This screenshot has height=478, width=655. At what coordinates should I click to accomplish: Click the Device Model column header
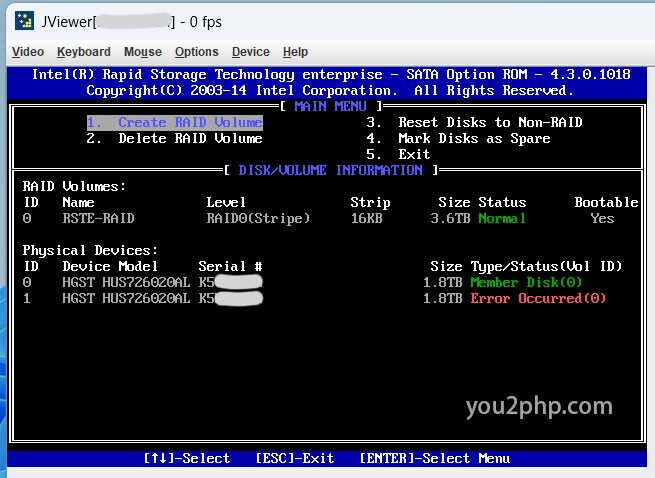coord(110,266)
